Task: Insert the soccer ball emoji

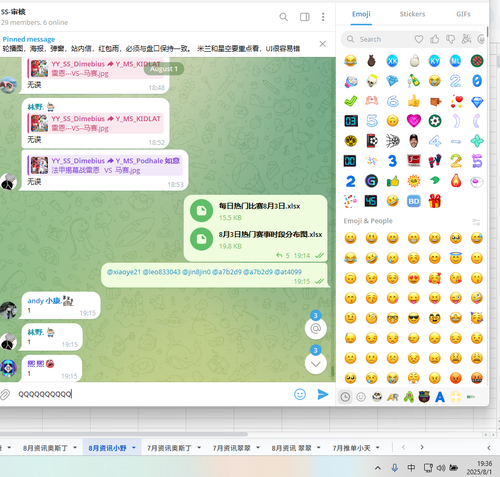Action: coord(435,121)
